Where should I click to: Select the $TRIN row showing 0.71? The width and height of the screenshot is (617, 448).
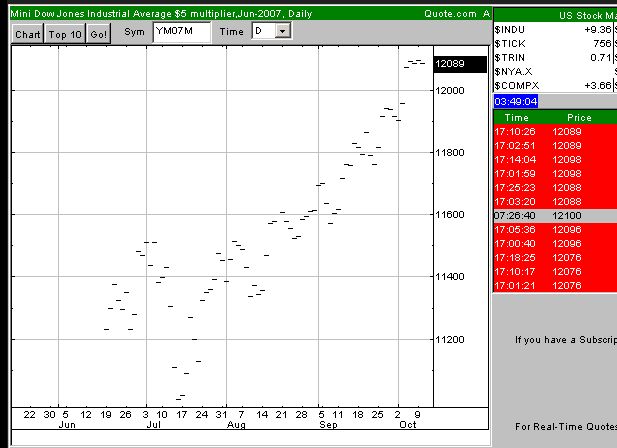coord(555,58)
